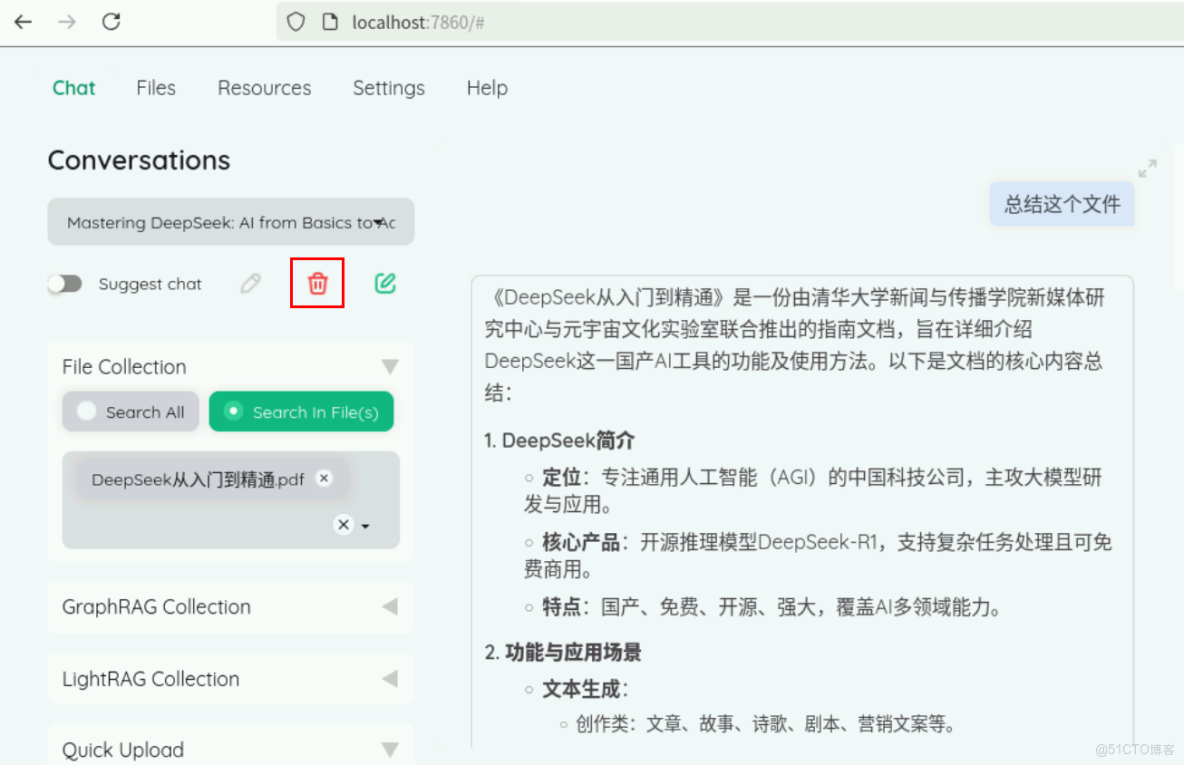This screenshot has height=765, width=1184.
Task: Open the Help page
Action: pos(486,88)
